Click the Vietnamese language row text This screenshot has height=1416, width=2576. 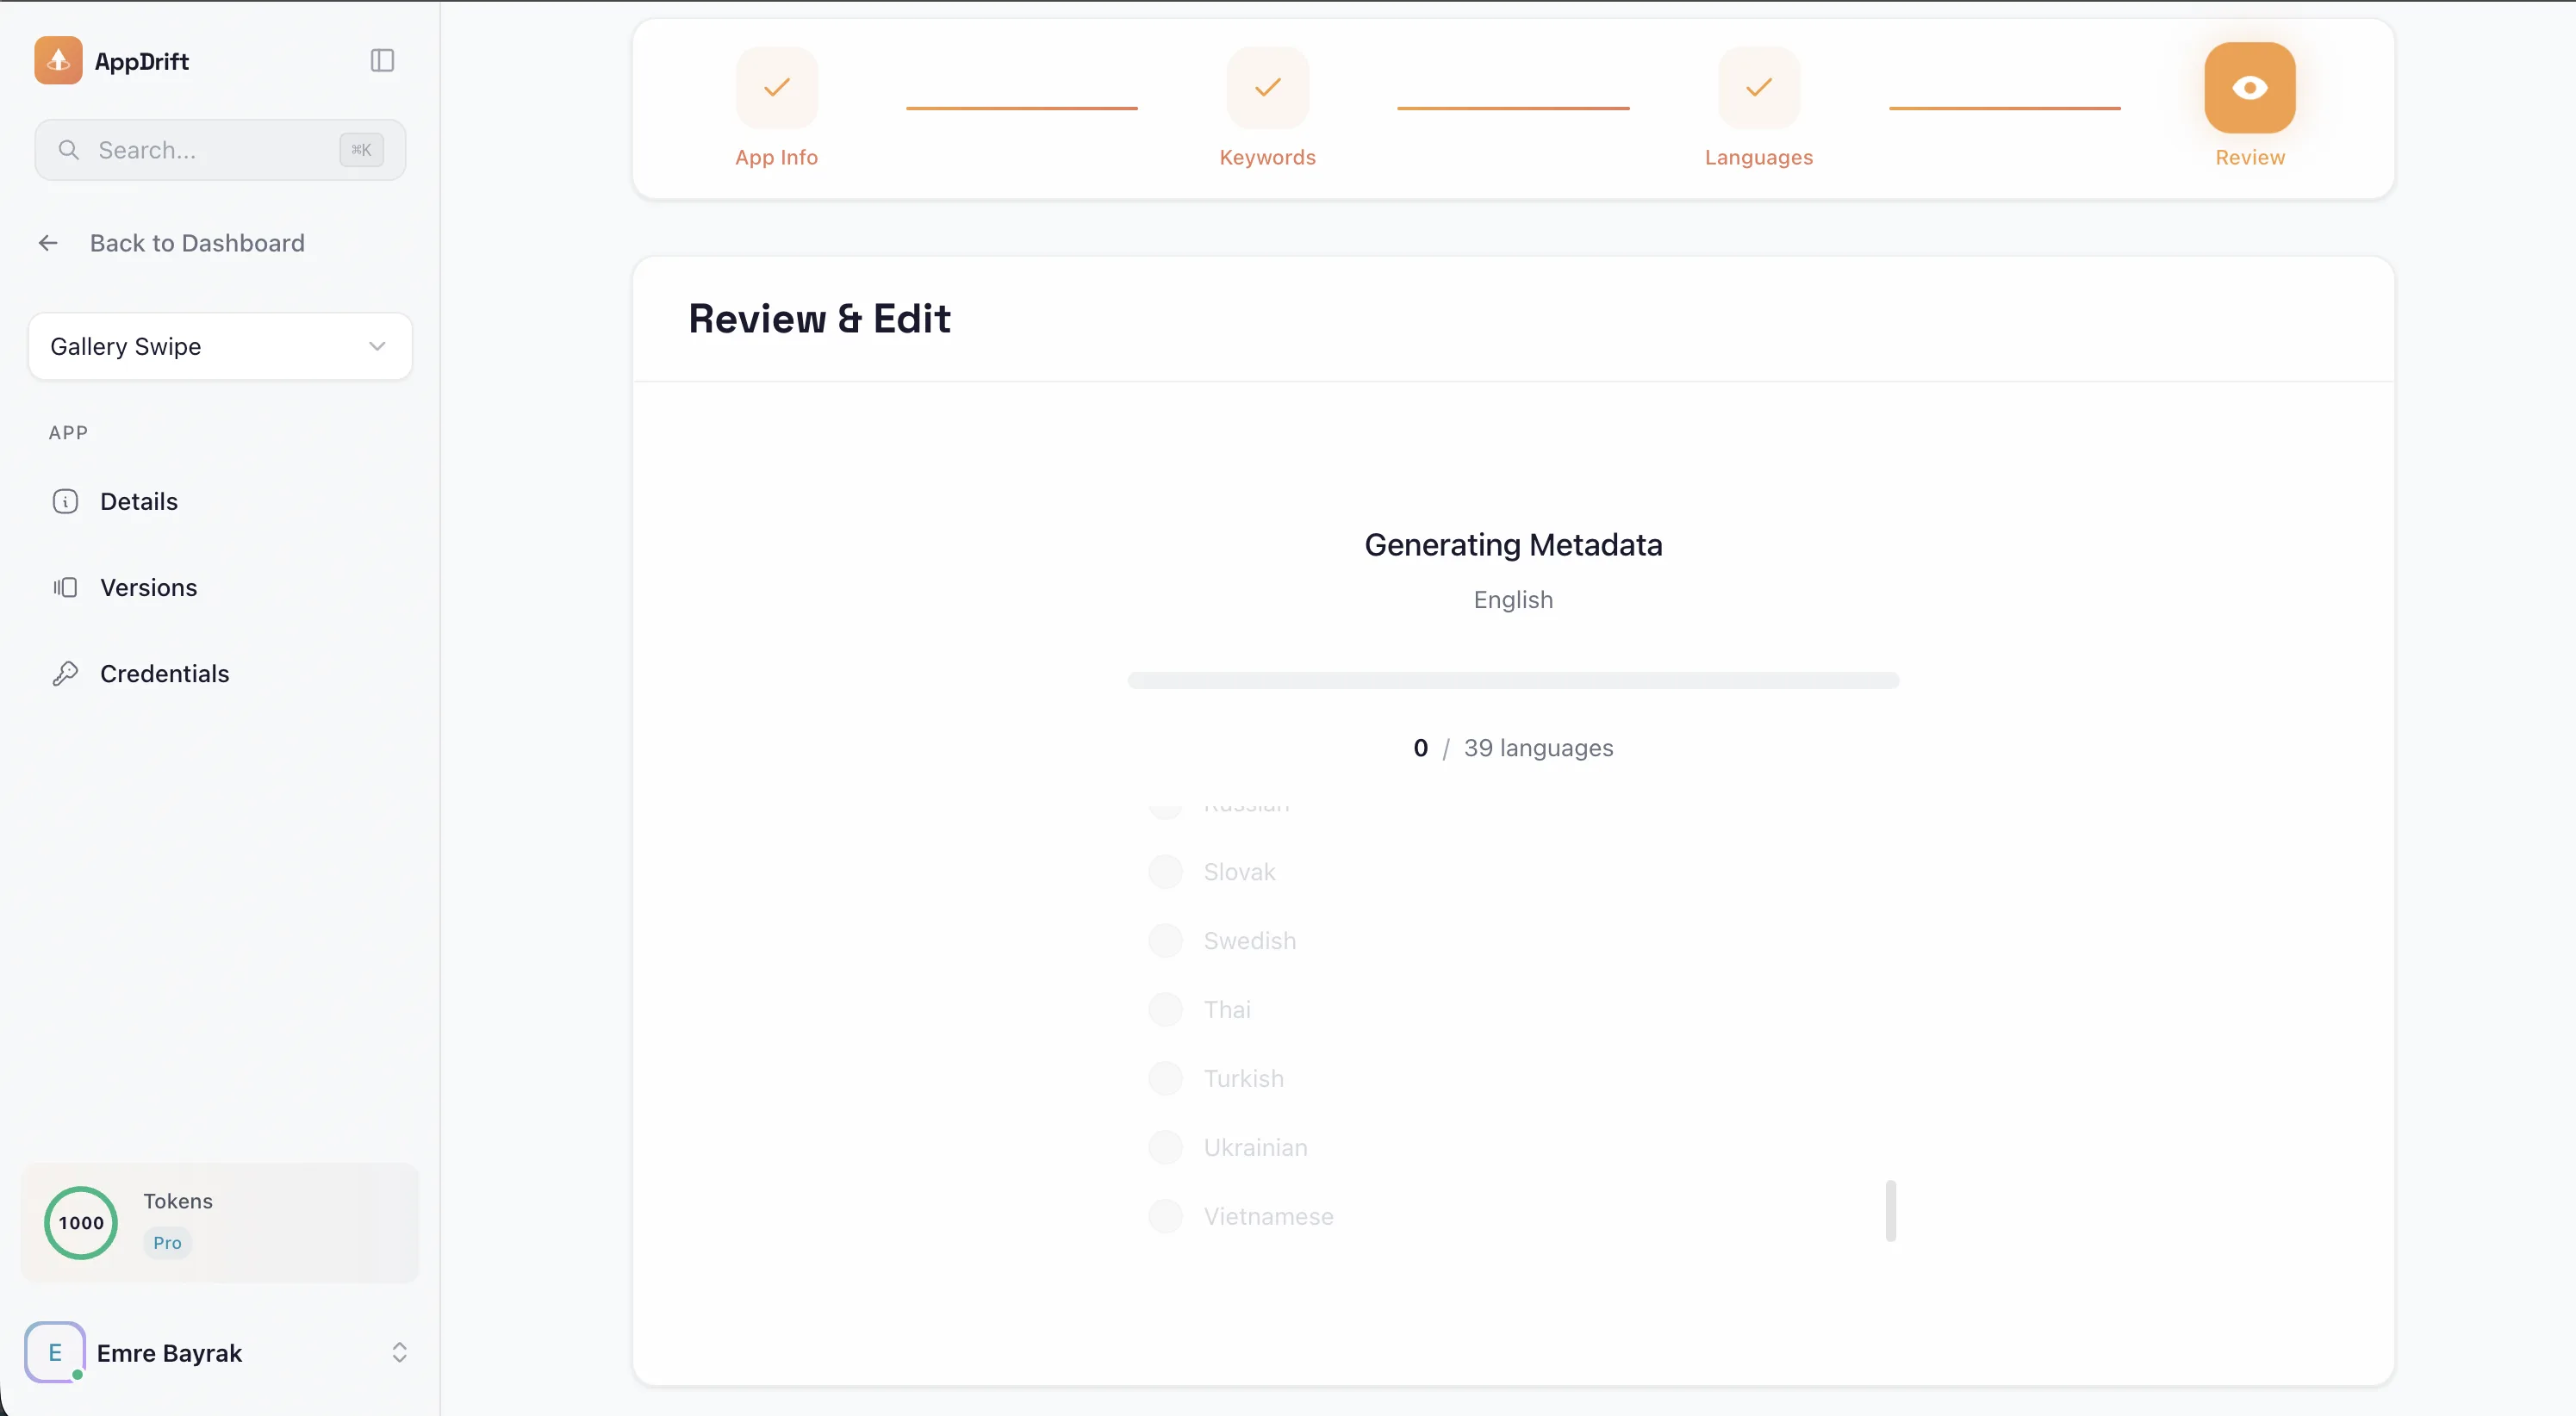pyautogui.click(x=1269, y=1217)
